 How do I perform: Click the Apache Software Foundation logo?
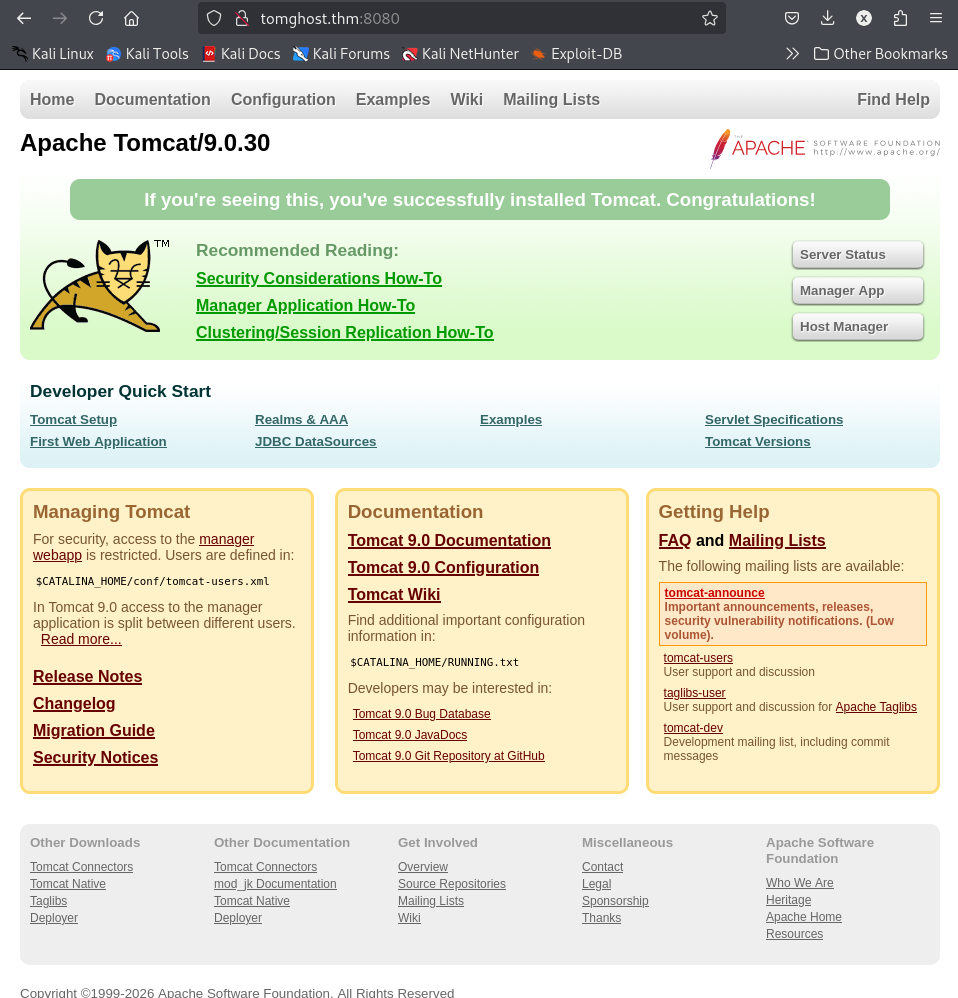(x=825, y=148)
